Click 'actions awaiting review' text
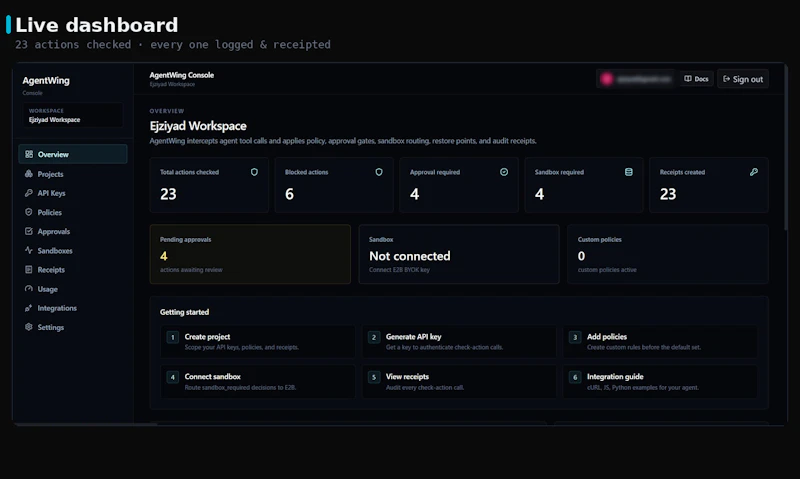800x479 pixels. [x=191, y=270]
